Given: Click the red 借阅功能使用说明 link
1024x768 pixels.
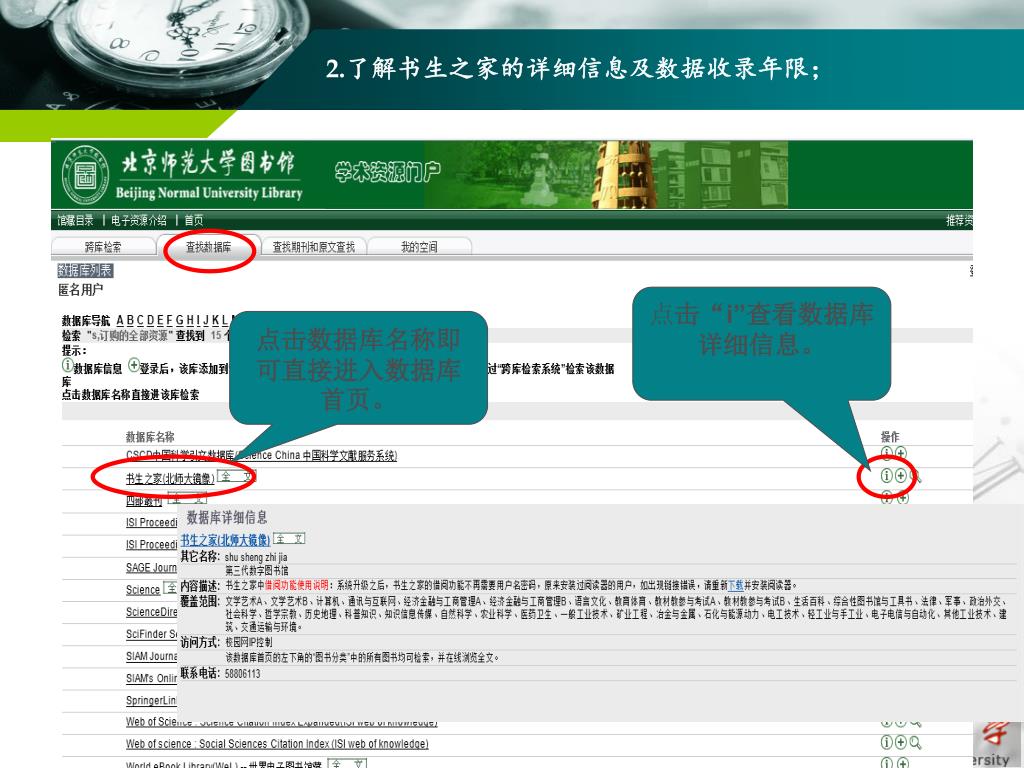Looking at the screenshot, I should [x=296, y=585].
